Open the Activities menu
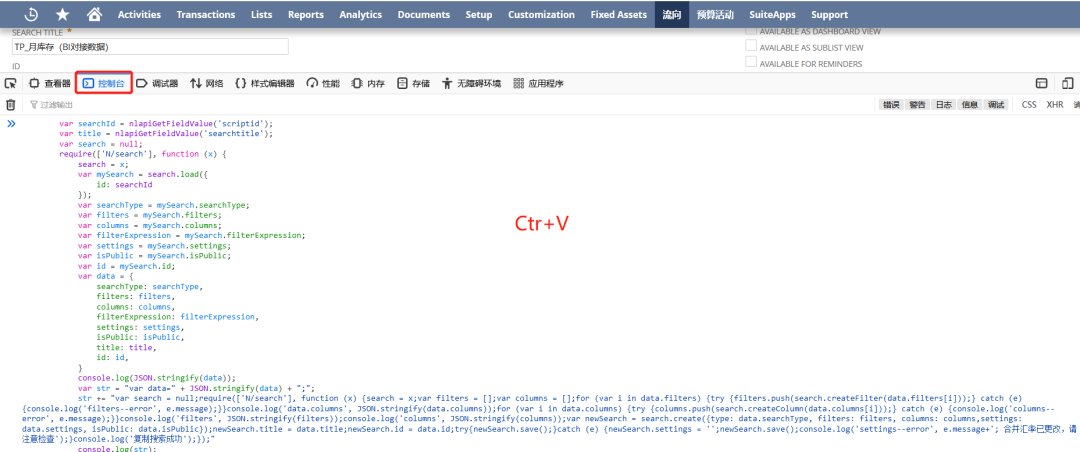The width and height of the screenshot is (1080, 452). coord(139,14)
